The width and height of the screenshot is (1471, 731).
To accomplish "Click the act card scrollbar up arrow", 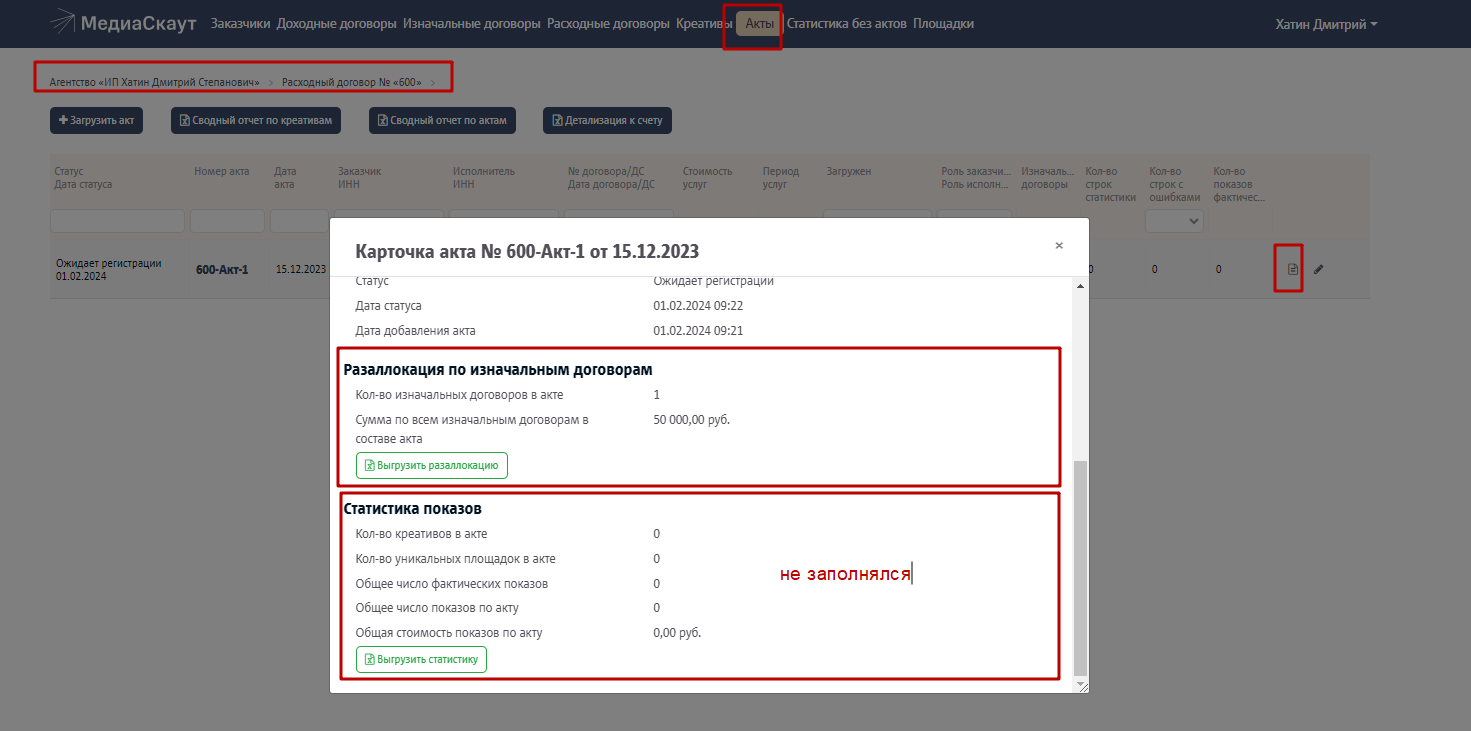I will [x=1080, y=286].
